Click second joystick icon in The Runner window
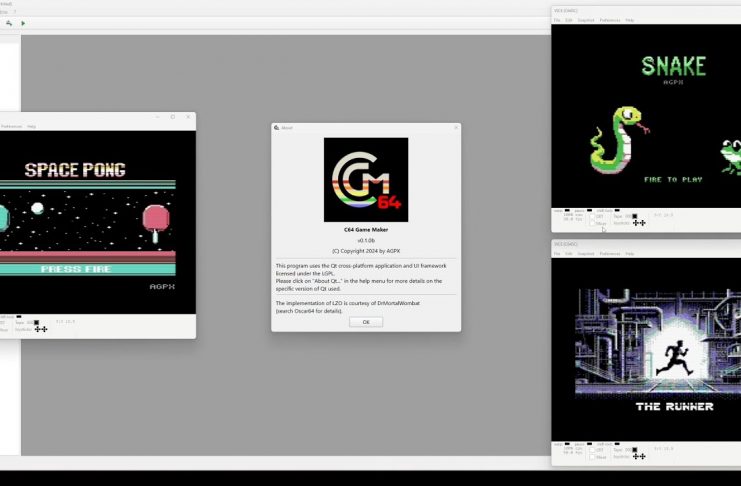This screenshot has height=486, width=741. (642, 456)
